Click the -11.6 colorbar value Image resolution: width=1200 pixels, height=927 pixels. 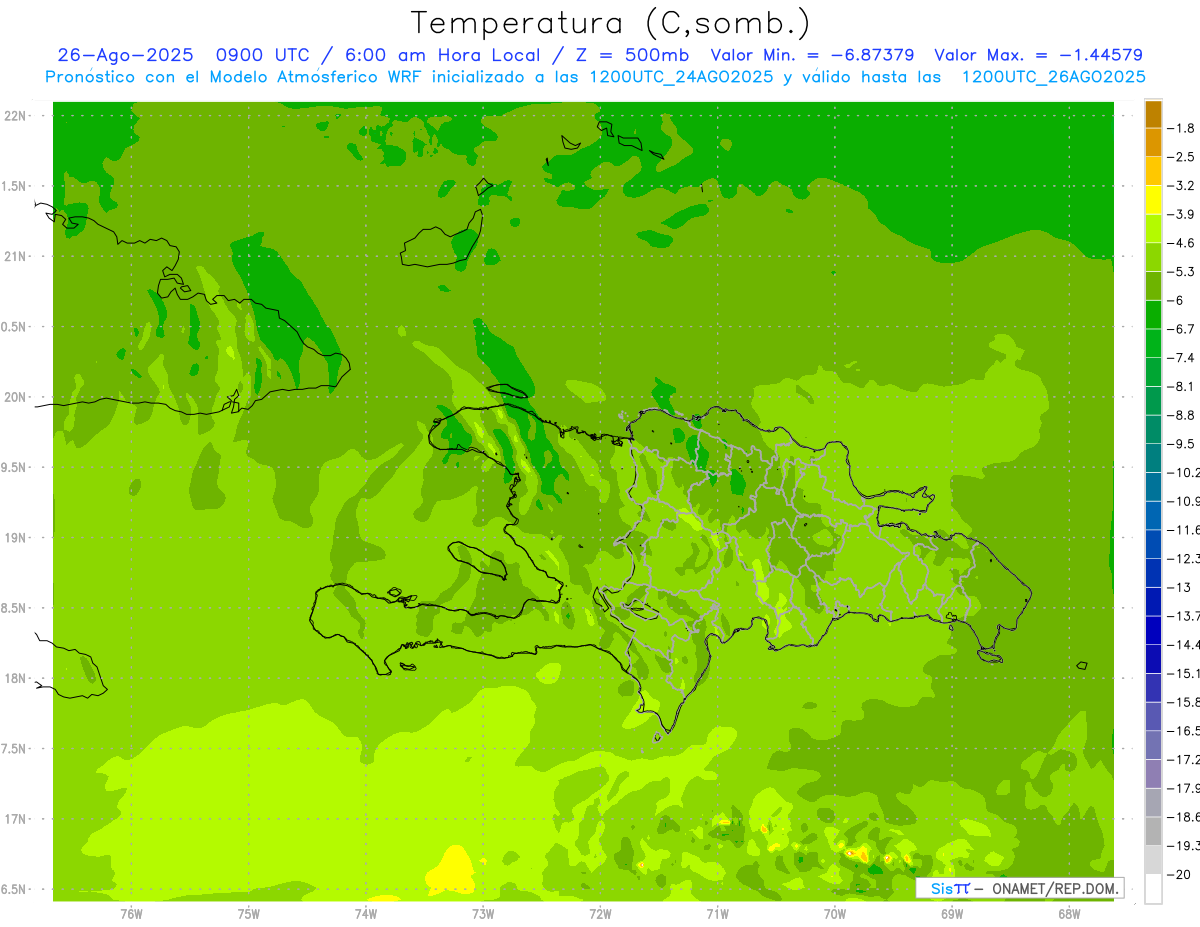1183,529
